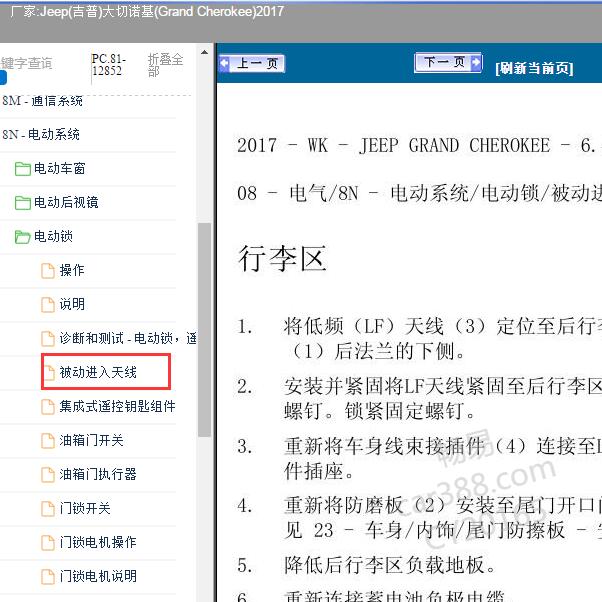Click the 2017 - WK - JEEP GRAND CHEROKEE line
The height and width of the screenshot is (602, 602).
pos(419,146)
